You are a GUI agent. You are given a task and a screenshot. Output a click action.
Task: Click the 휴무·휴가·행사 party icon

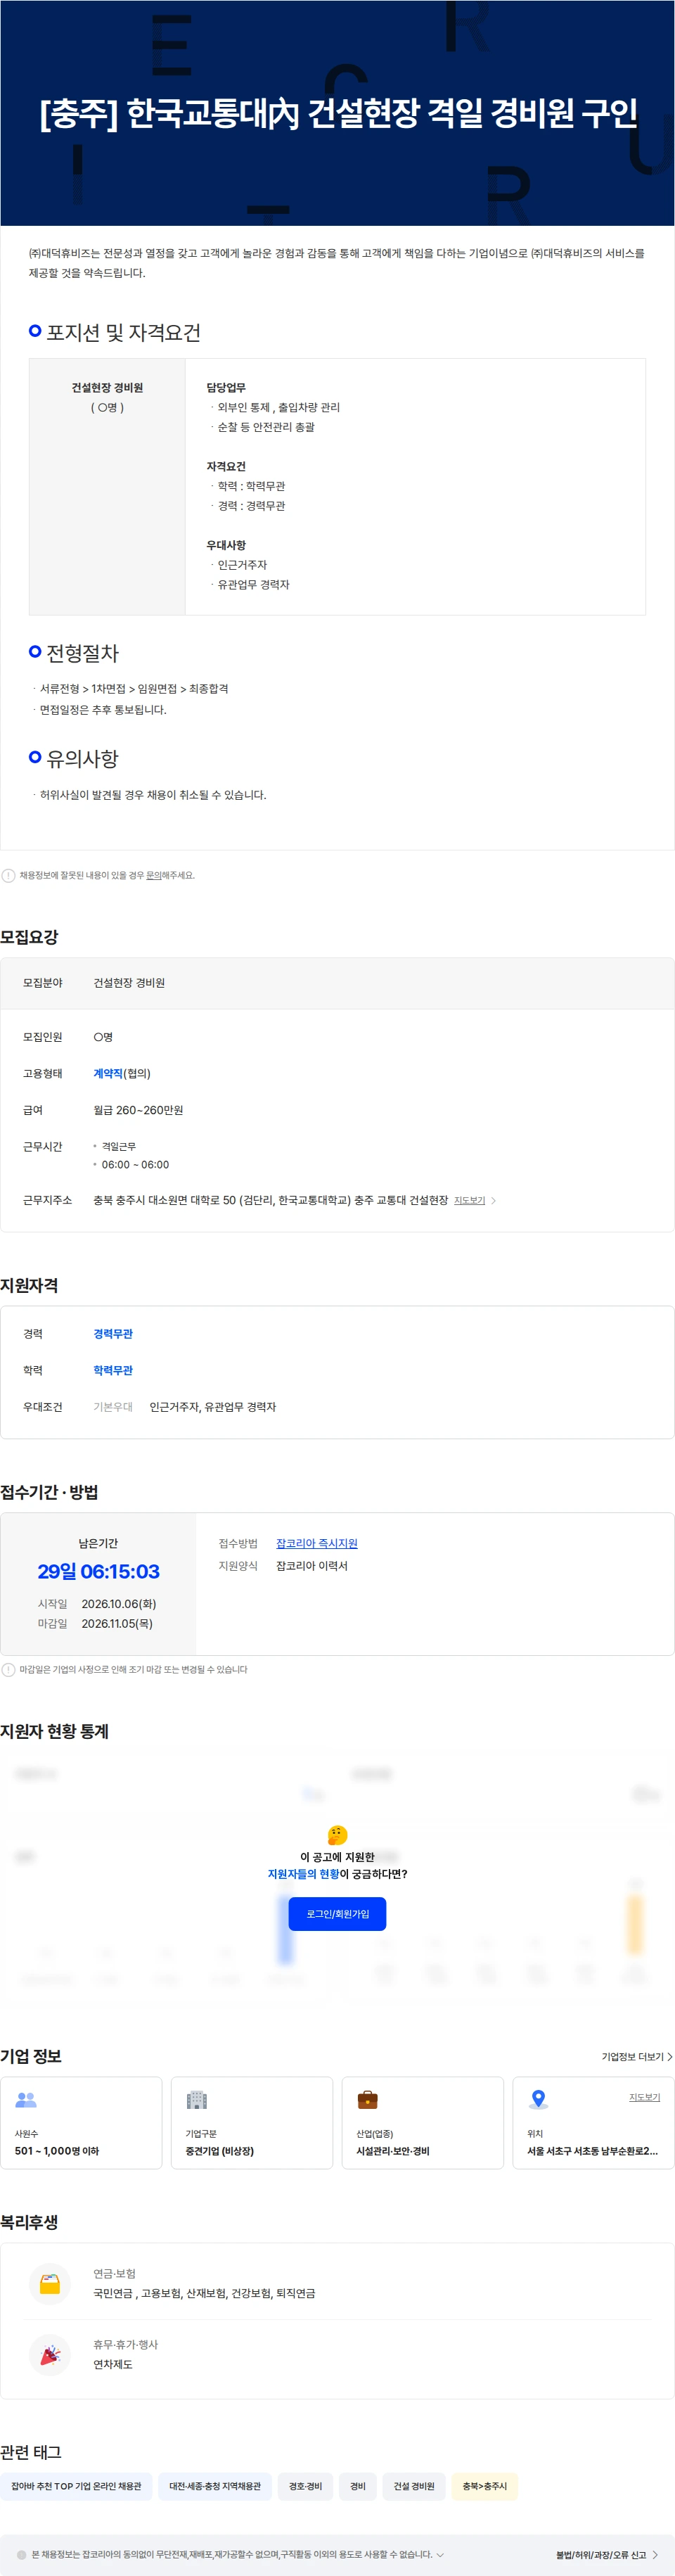pyautogui.click(x=49, y=2354)
